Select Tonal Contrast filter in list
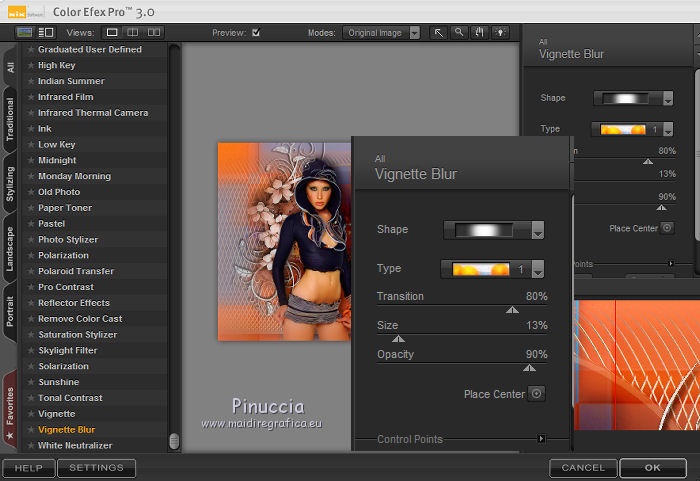The height and width of the screenshot is (481, 700). click(x=72, y=398)
